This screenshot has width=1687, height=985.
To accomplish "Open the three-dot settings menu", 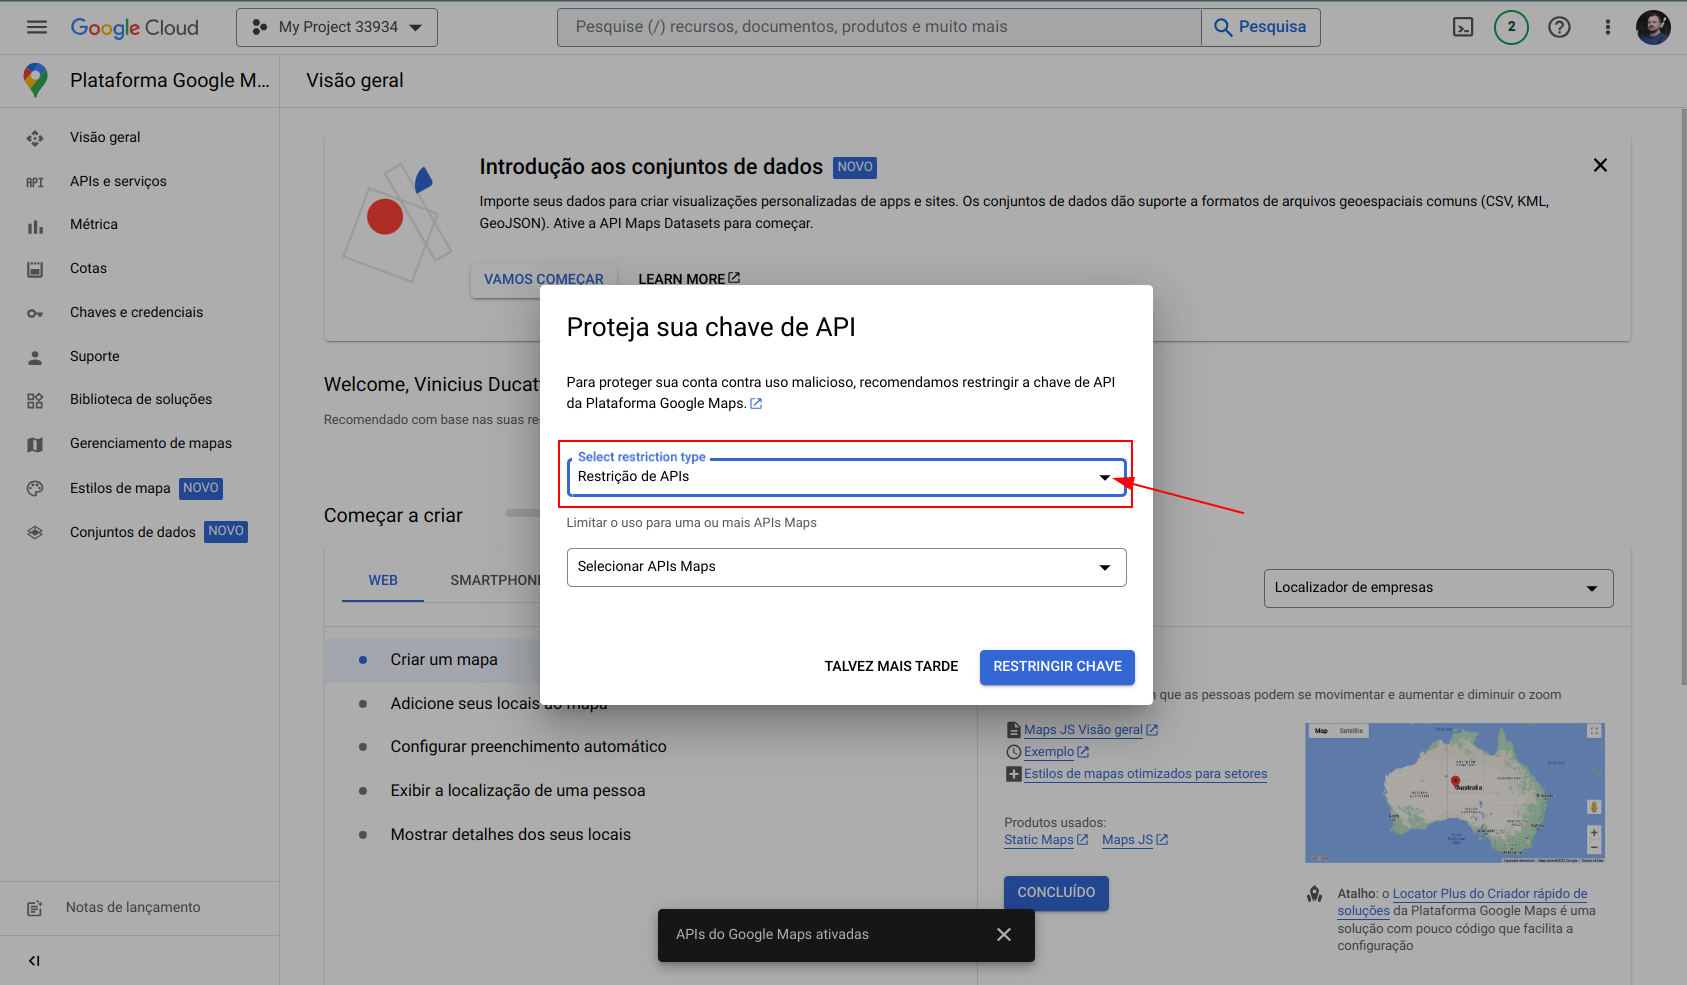I will (x=1608, y=27).
